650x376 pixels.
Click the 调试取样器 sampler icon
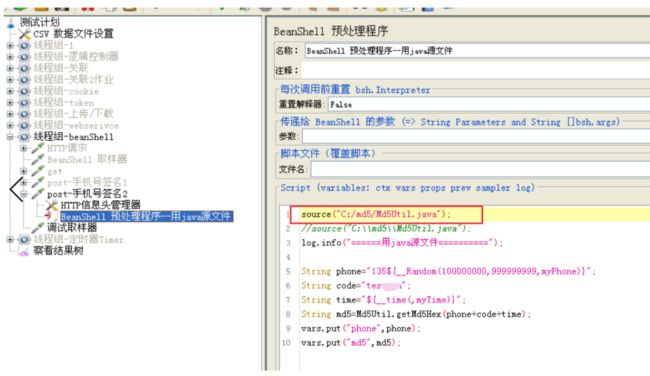pos(38,228)
